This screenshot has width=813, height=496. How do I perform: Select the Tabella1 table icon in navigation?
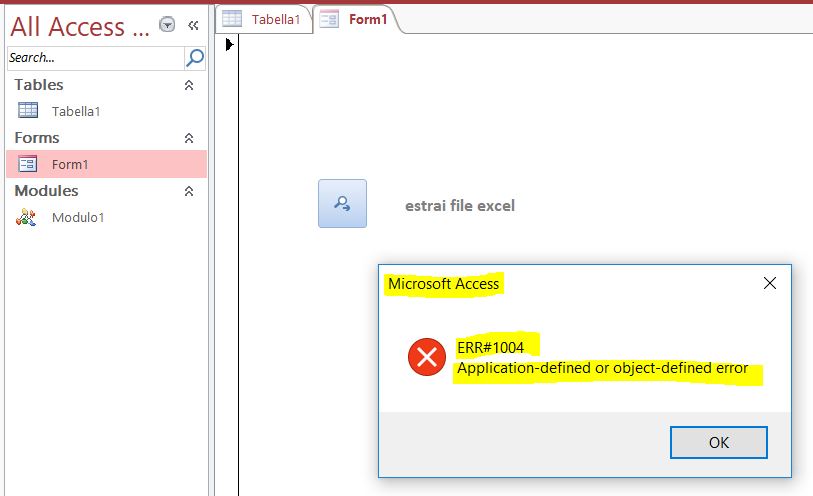click(x=28, y=110)
